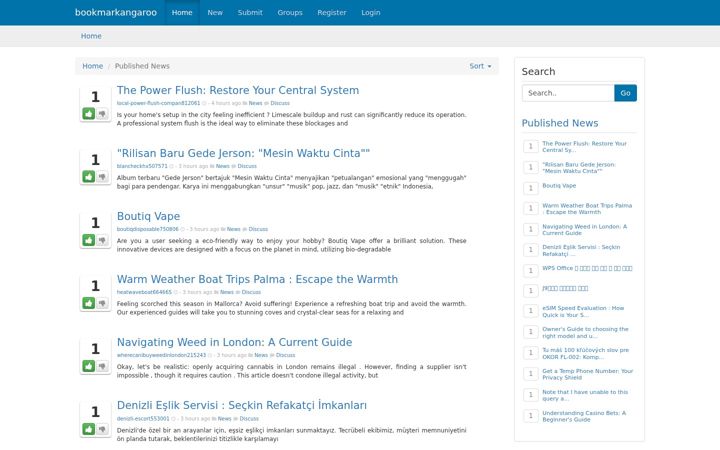Open sidebar link 'The Power Flush: Restore Your Central Sy...'

(584, 146)
